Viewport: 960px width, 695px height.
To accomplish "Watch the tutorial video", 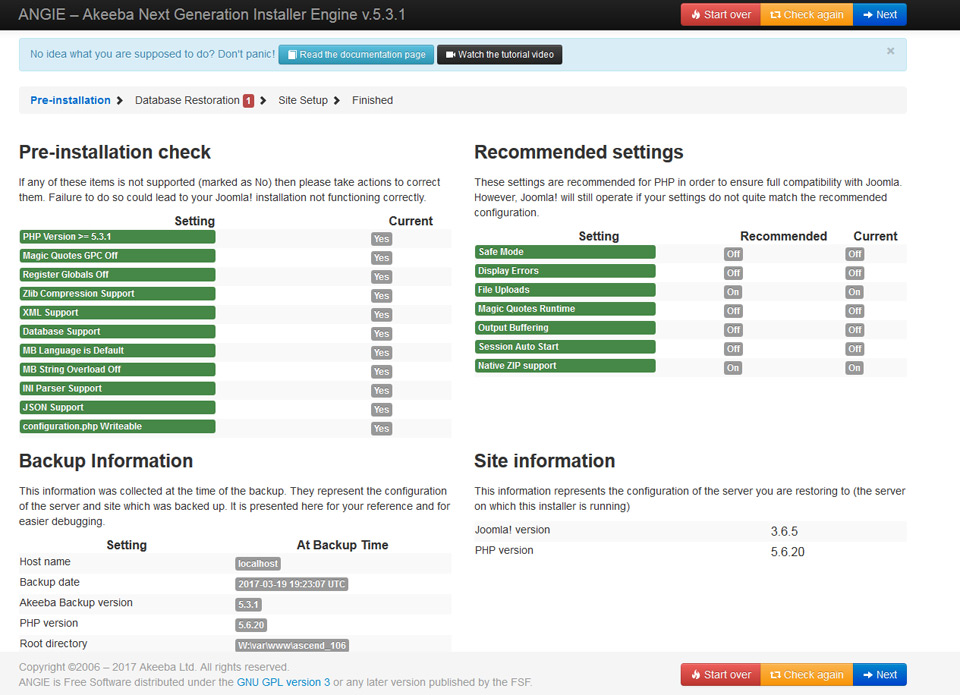I will point(500,54).
